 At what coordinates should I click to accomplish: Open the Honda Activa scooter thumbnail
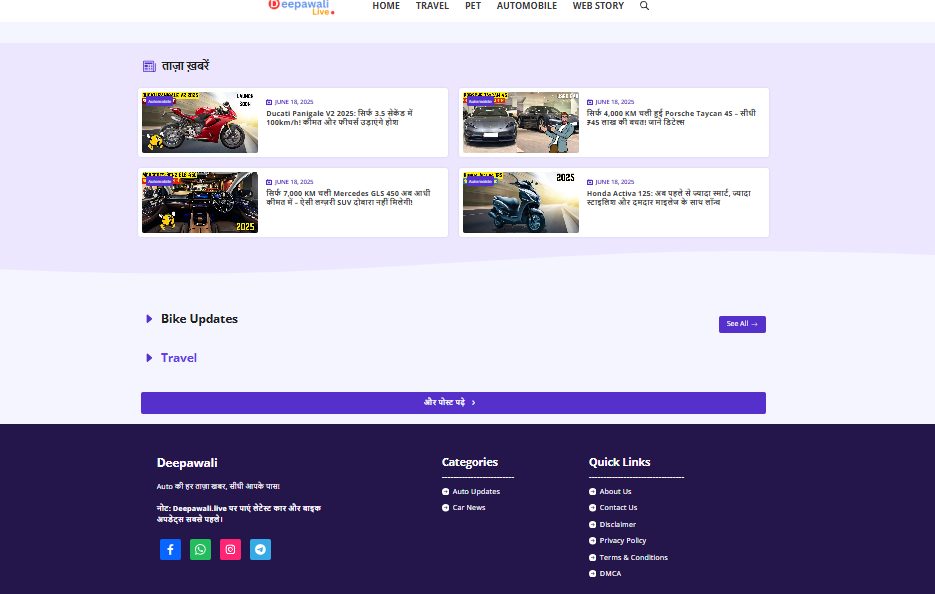point(521,202)
